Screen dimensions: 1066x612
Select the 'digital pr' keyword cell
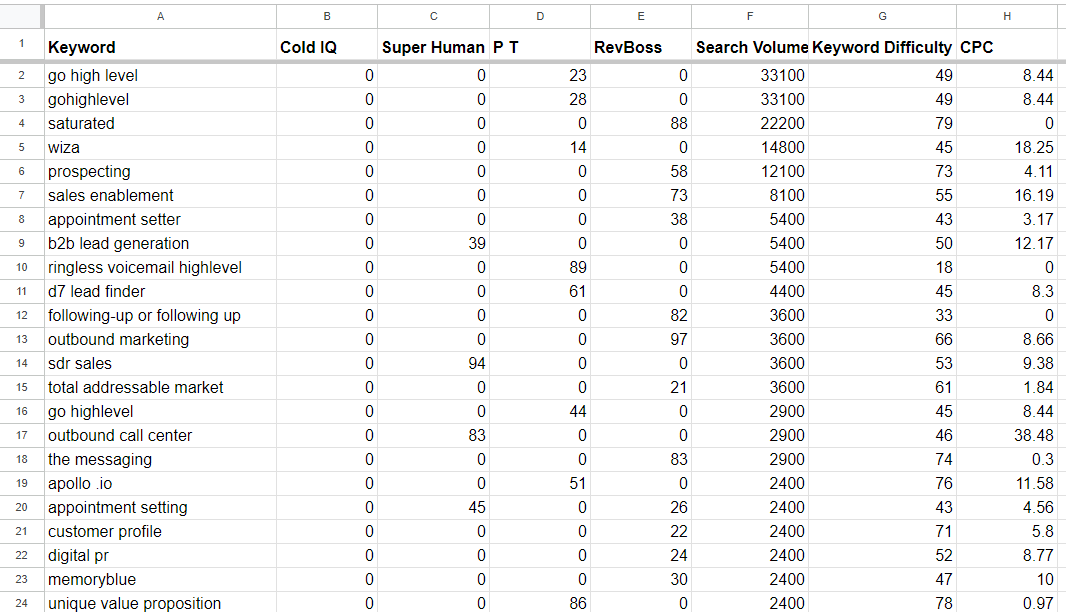point(160,556)
